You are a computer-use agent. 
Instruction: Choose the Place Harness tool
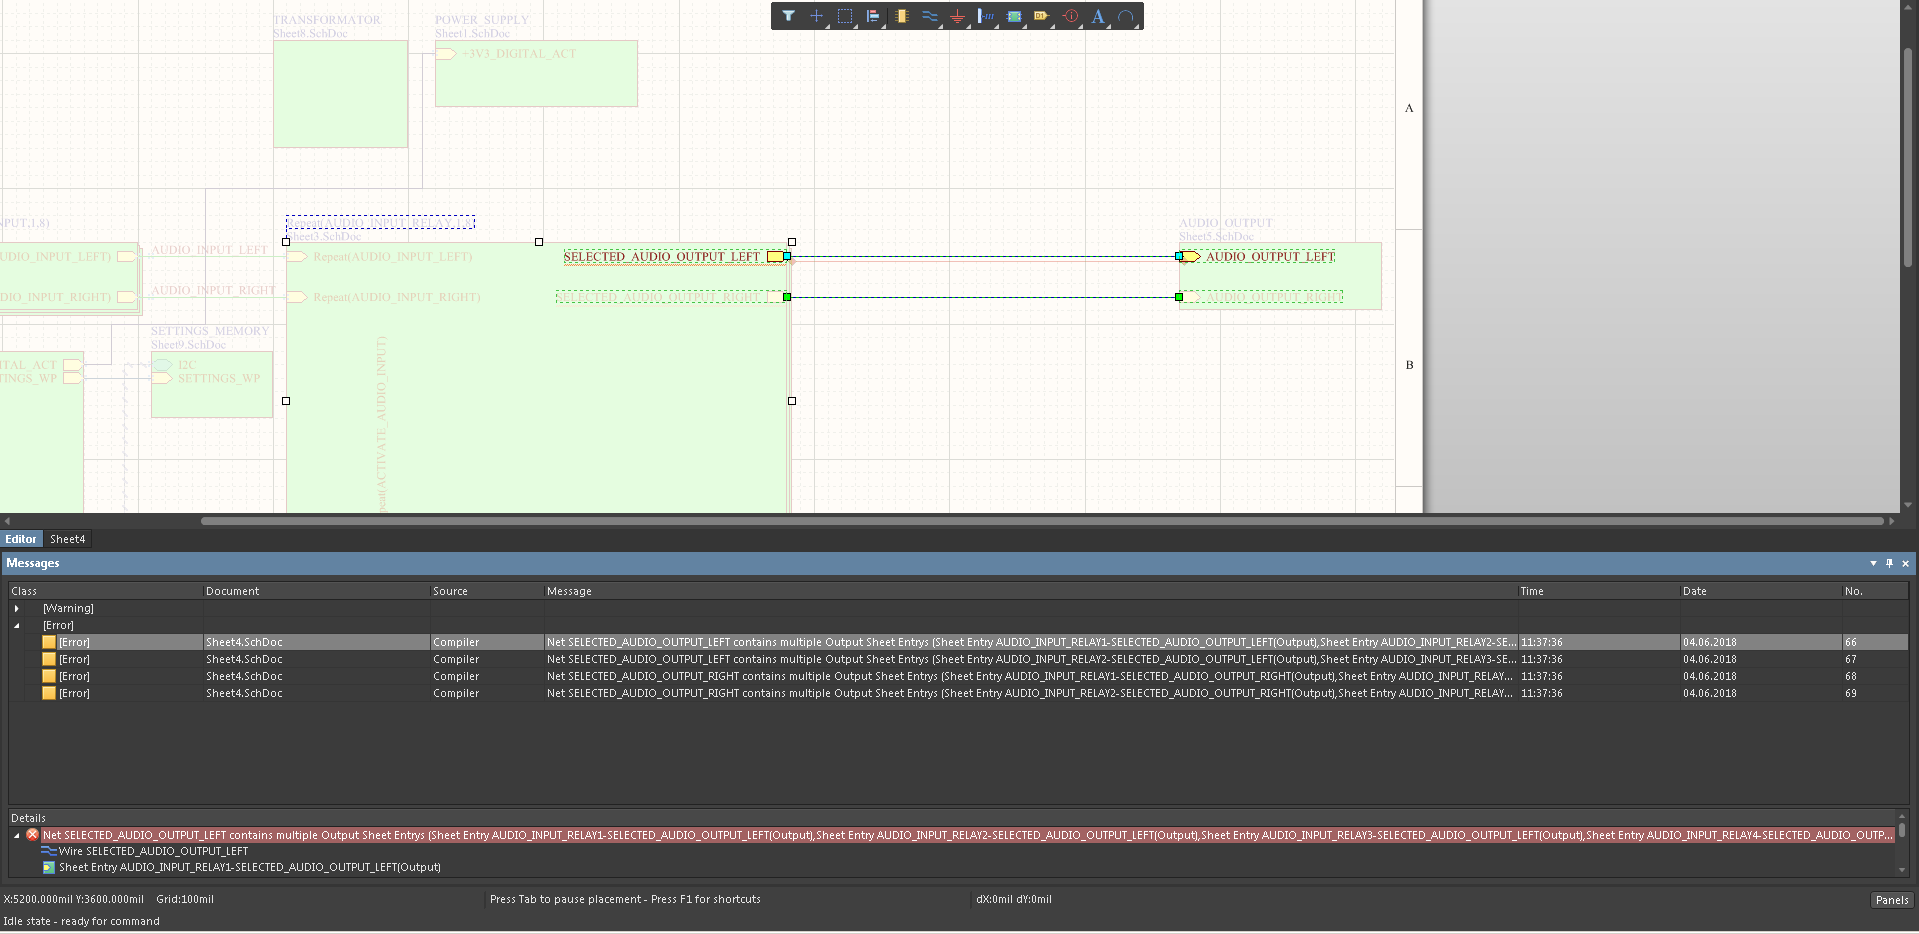[986, 16]
